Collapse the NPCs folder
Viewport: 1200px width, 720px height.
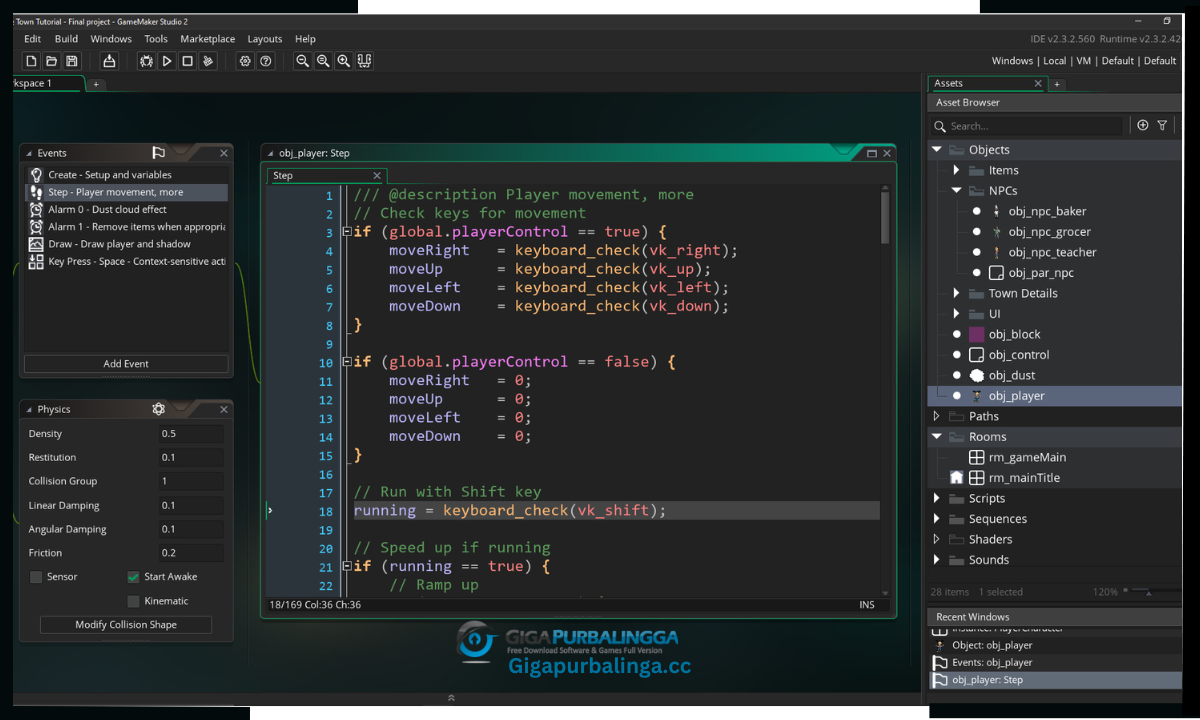point(956,190)
